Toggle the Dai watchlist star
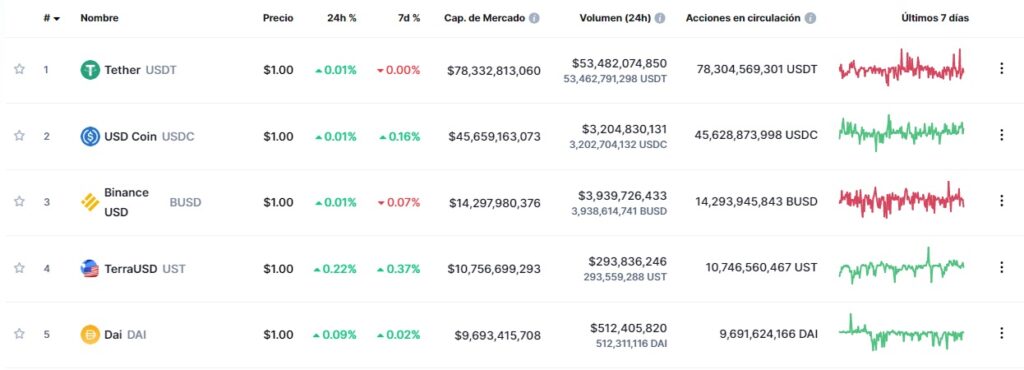The height and width of the screenshot is (370, 1024). (x=20, y=334)
